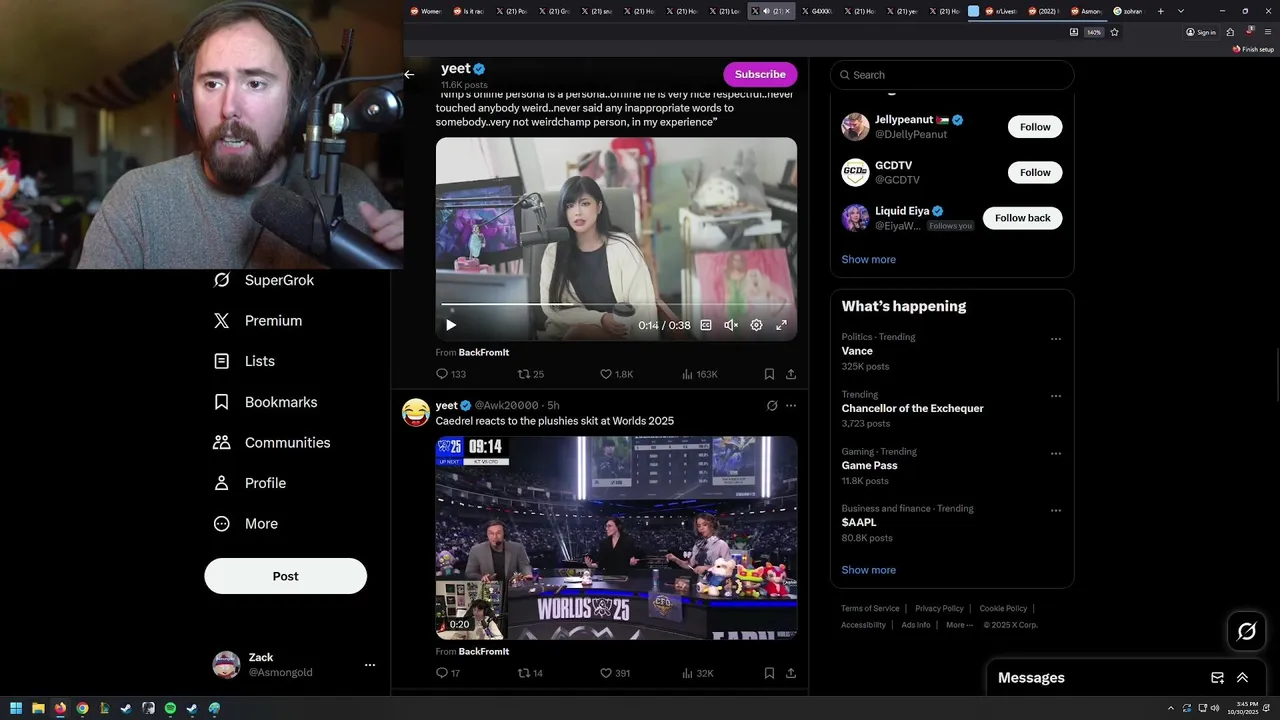The image size is (1280, 720).
Task: Toggle captions on the first video
Action: (x=706, y=325)
